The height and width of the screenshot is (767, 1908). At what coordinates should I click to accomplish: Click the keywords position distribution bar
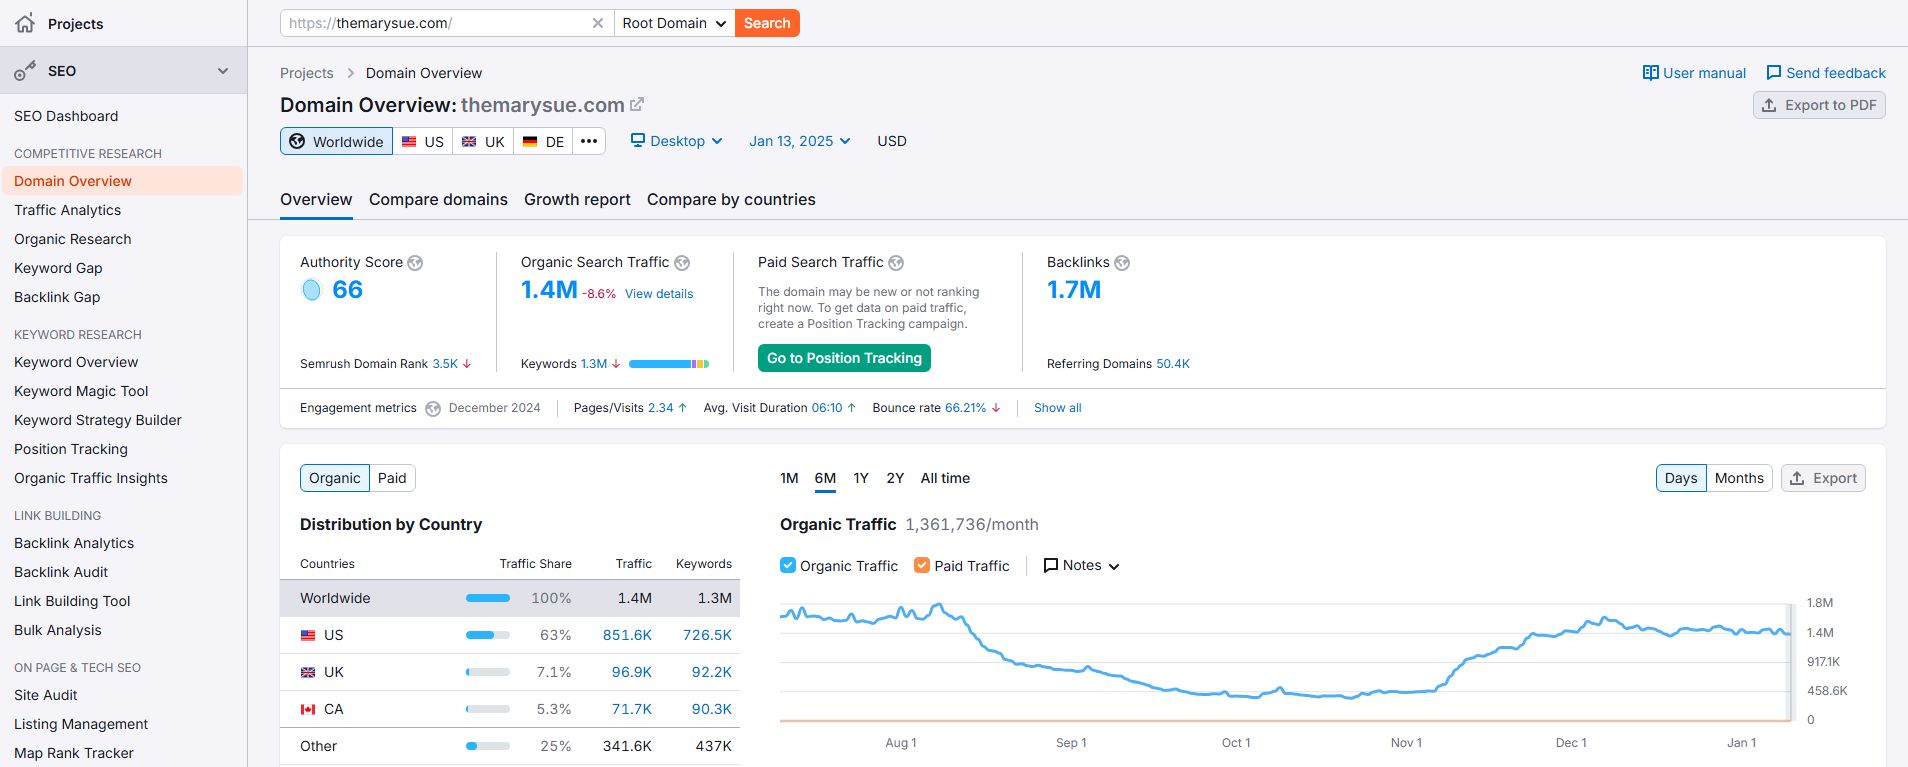click(669, 364)
